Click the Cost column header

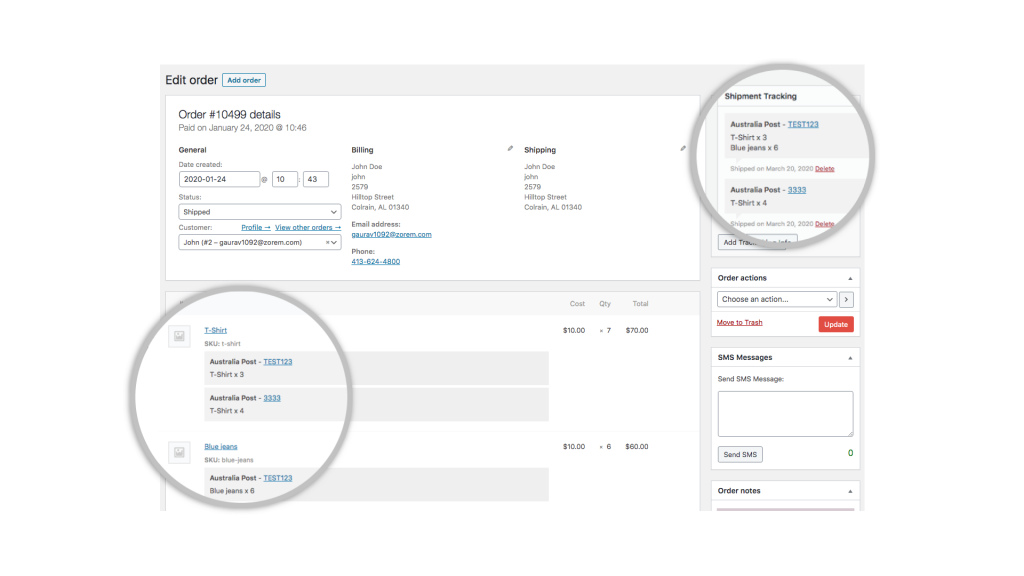pyautogui.click(x=577, y=304)
